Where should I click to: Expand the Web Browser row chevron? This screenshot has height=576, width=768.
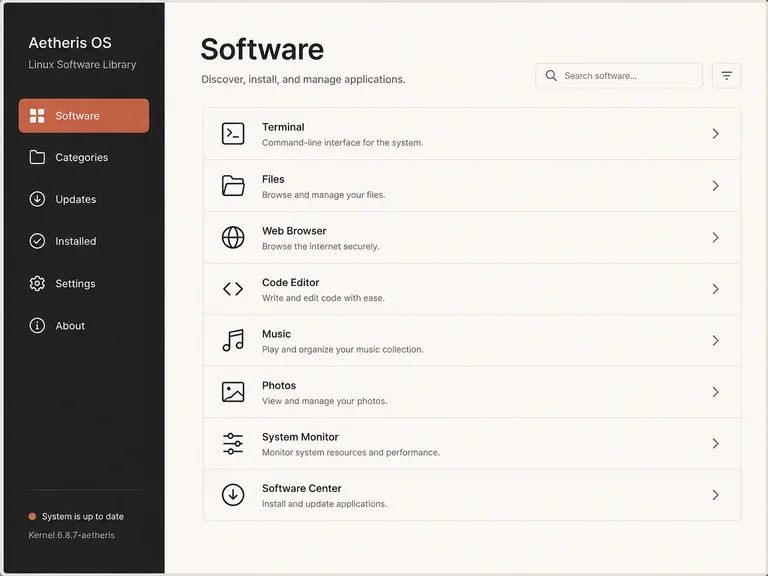tap(716, 238)
